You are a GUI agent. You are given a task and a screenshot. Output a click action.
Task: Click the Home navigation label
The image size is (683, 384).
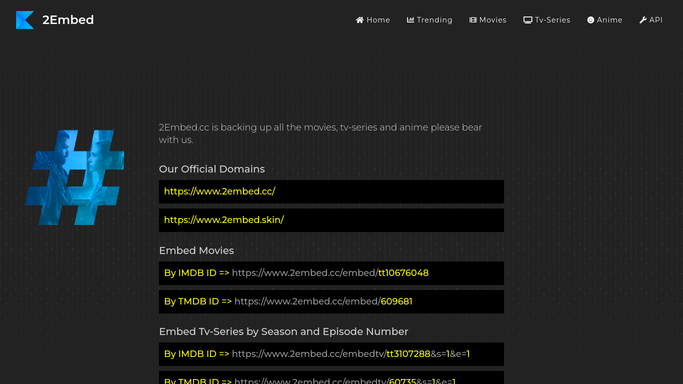pos(378,20)
